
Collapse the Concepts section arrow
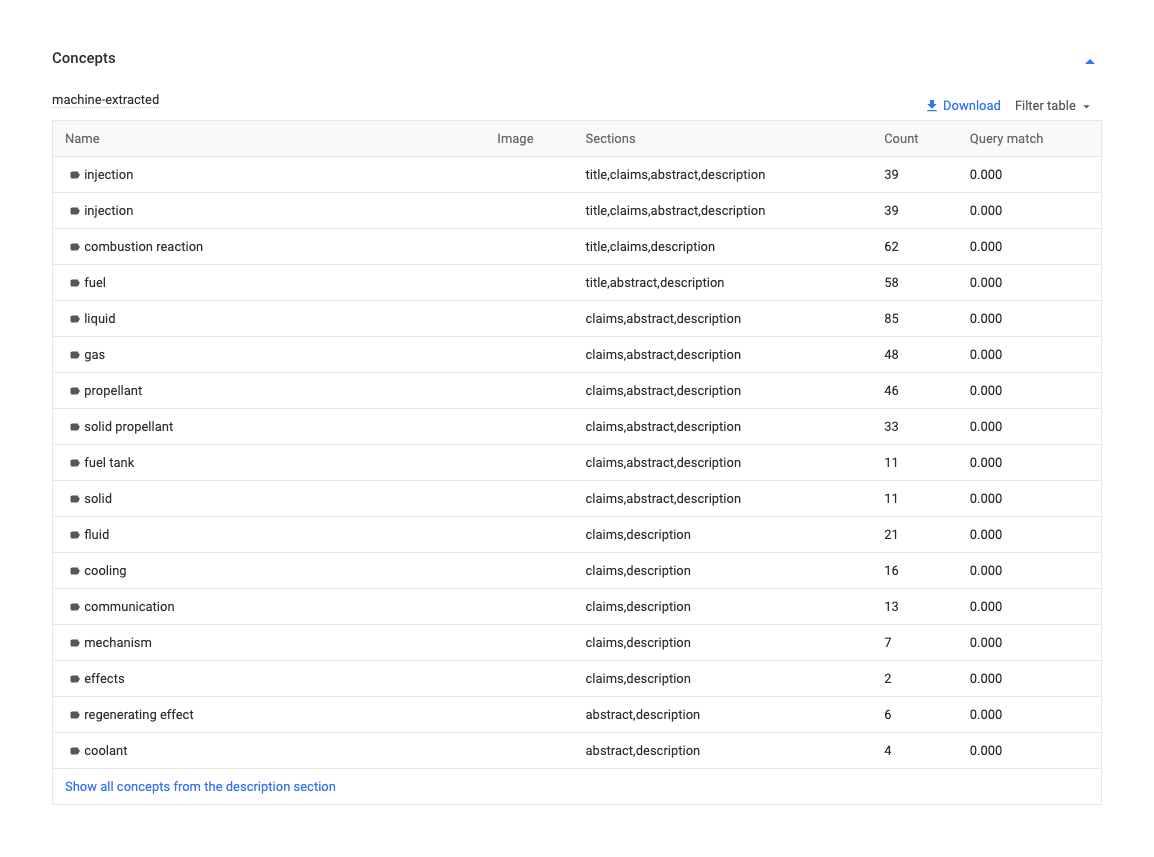pos(1089,62)
